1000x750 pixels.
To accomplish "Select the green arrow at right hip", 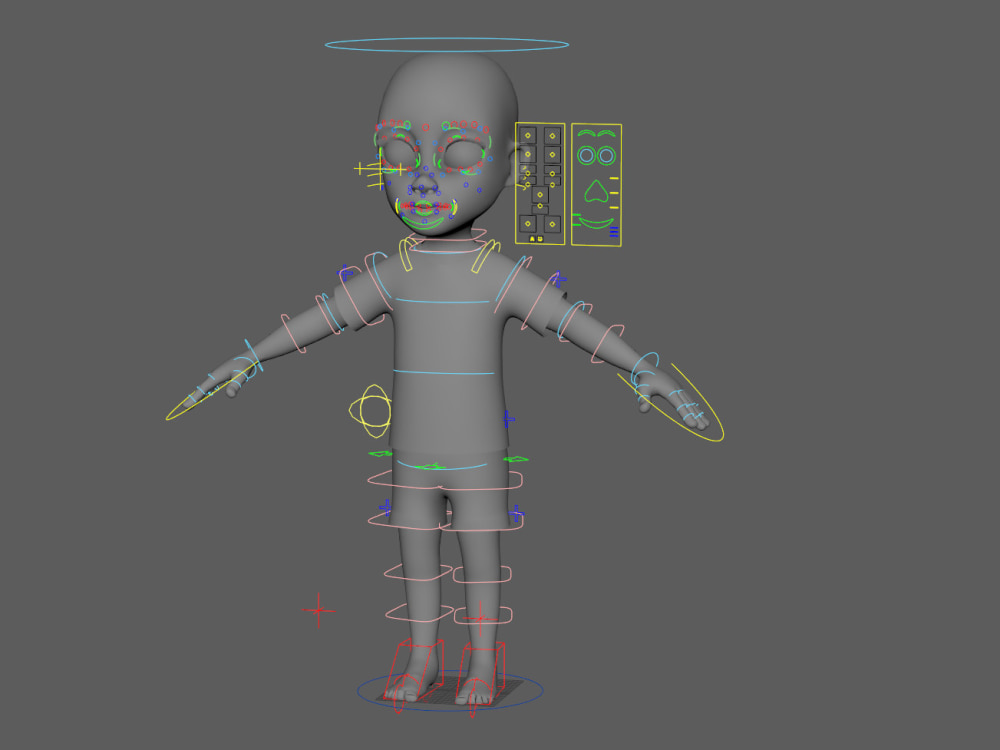I will pos(515,459).
